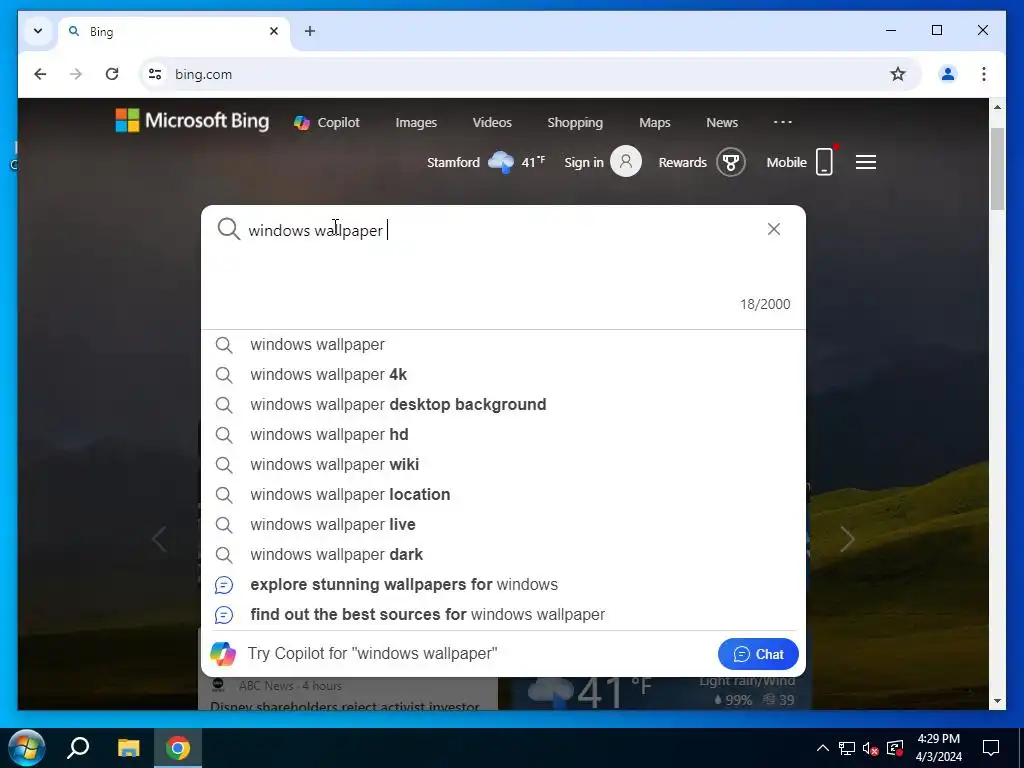Open the Rewards trophy icon
The width and height of the screenshot is (1024, 768).
point(731,162)
